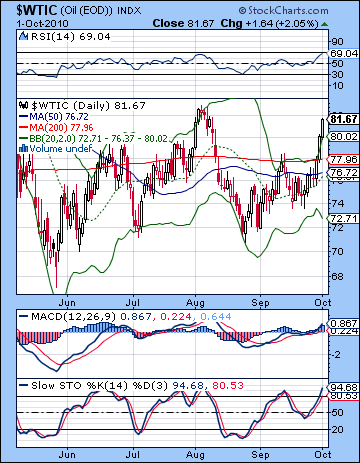Screen dimensions: 360x463
Task: Click the Sep marker under the stochastic panel
Action: pos(260,455)
